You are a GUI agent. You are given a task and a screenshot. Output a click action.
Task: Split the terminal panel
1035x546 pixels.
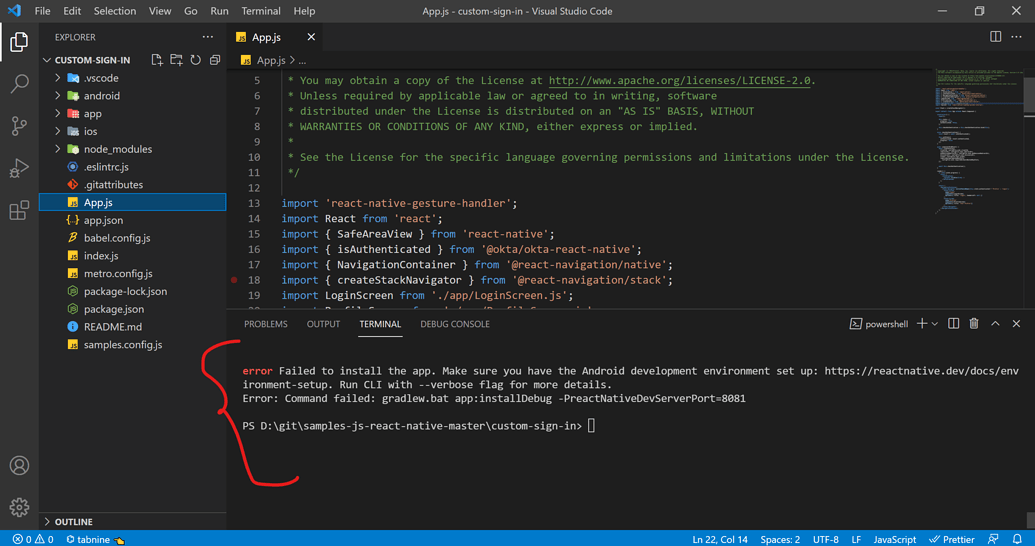click(953, 324)
